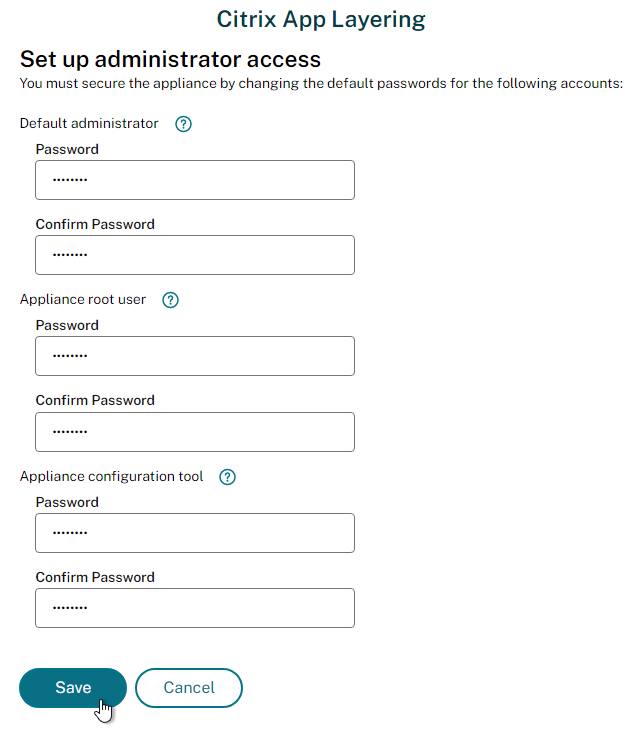Open help icon beside Appliance configuration tool

point(227,477)
